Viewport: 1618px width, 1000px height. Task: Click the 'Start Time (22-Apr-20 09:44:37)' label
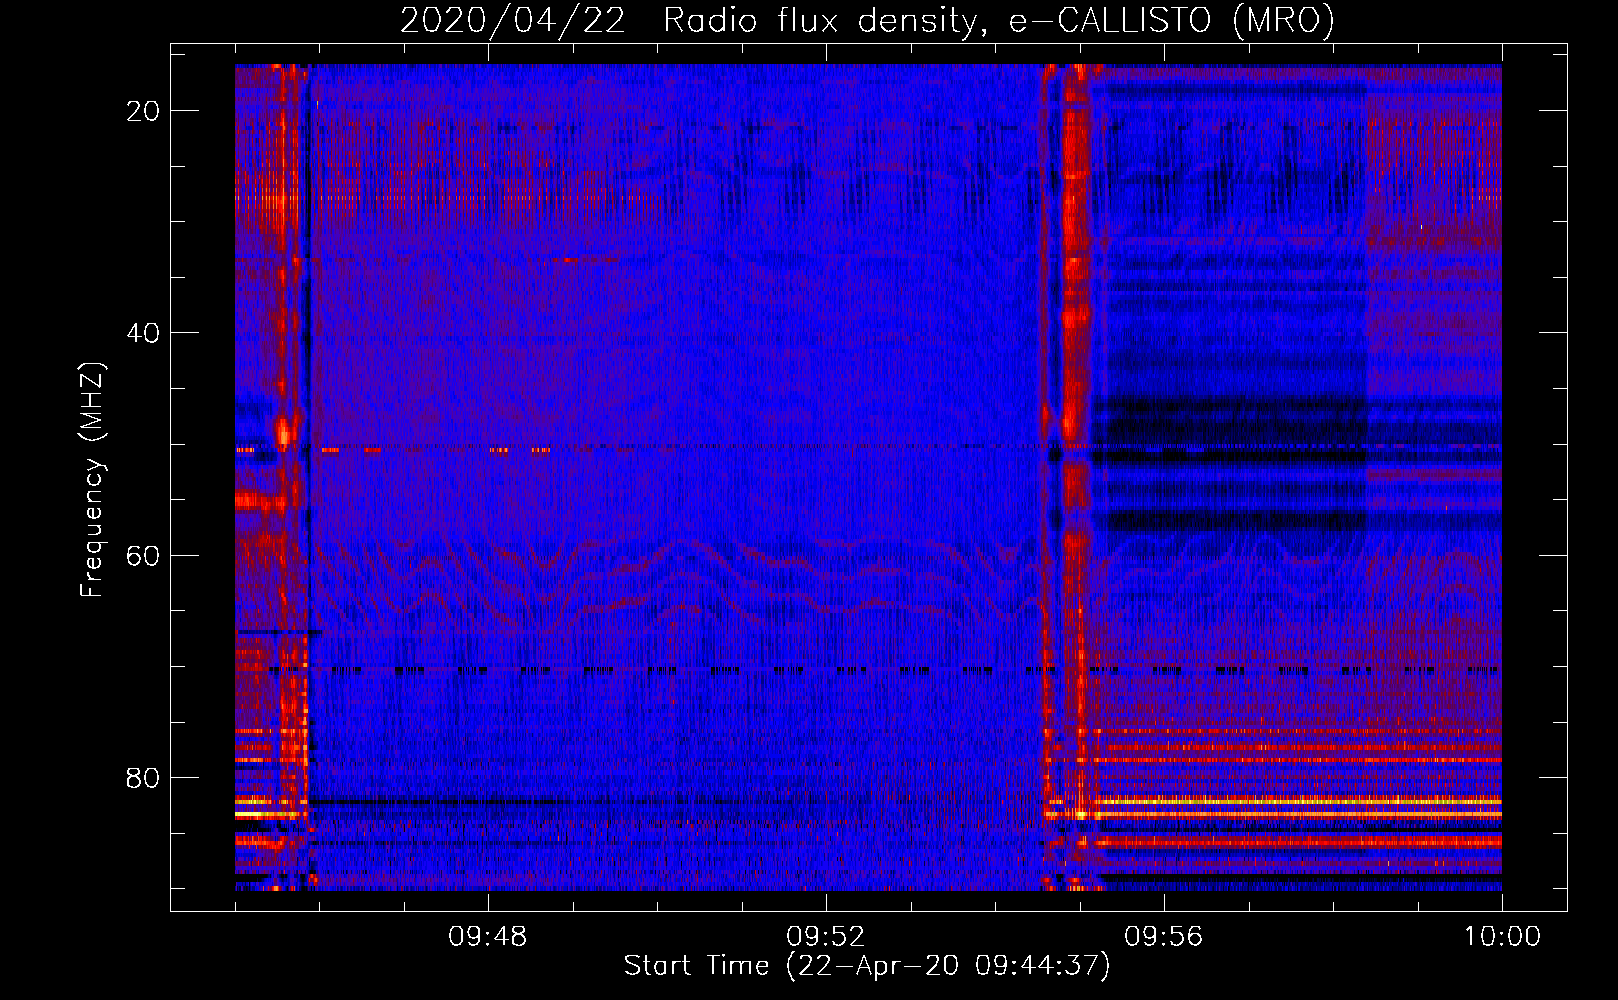point(867,966)
